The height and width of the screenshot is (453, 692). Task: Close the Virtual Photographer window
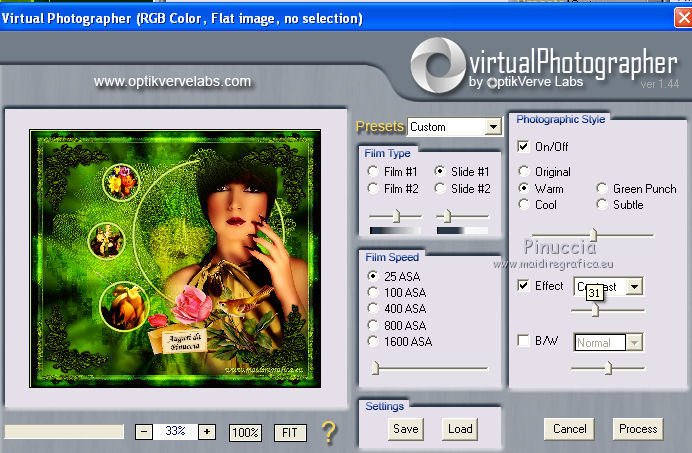(684, 18)
